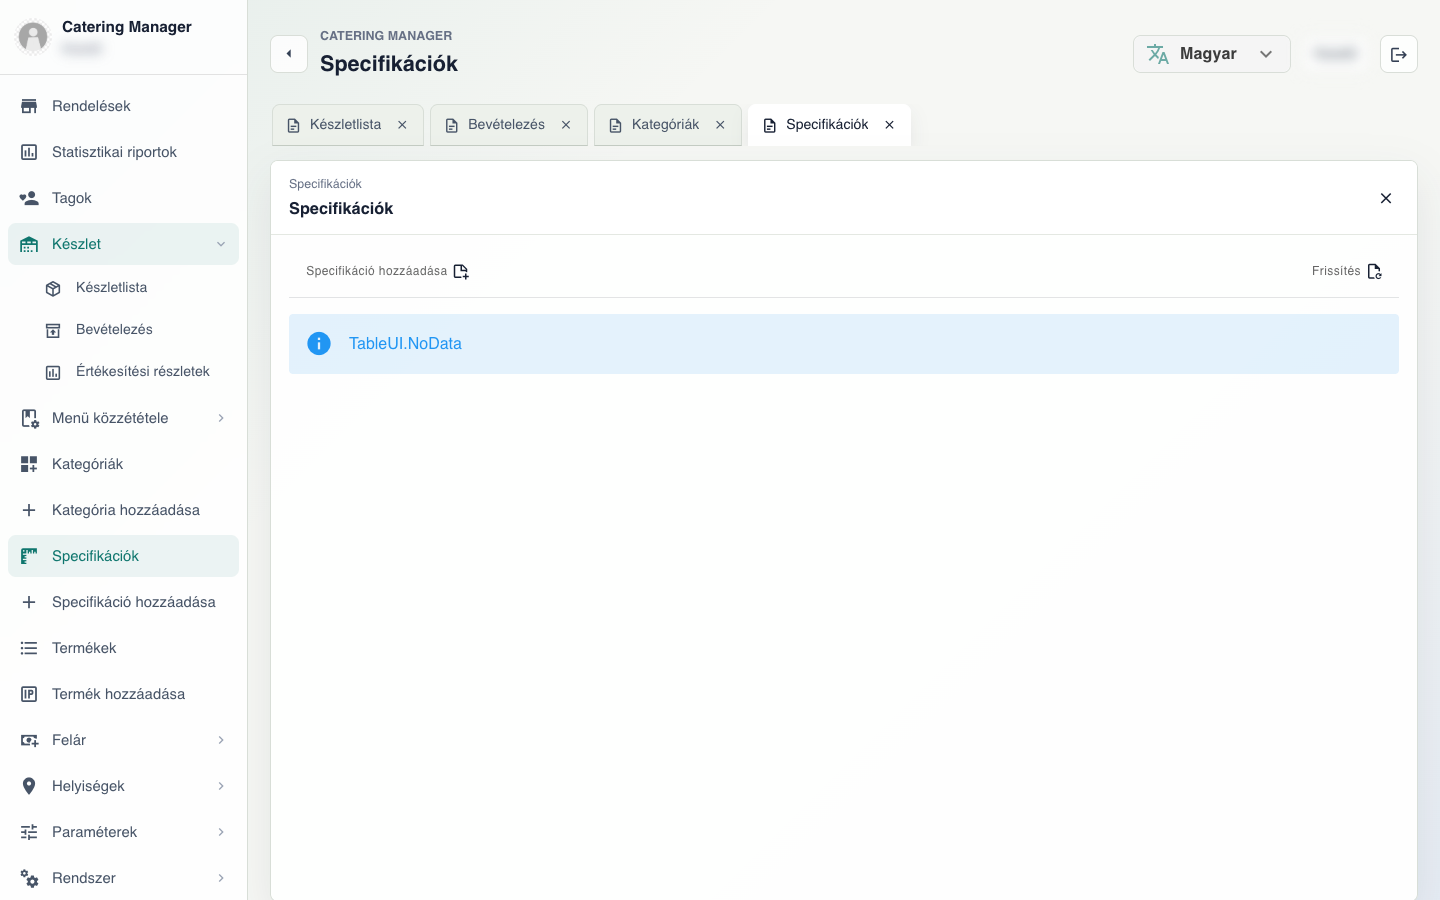Click the Helyiségek location pin icon
The image size is (1440, 900).
(29, 786)
